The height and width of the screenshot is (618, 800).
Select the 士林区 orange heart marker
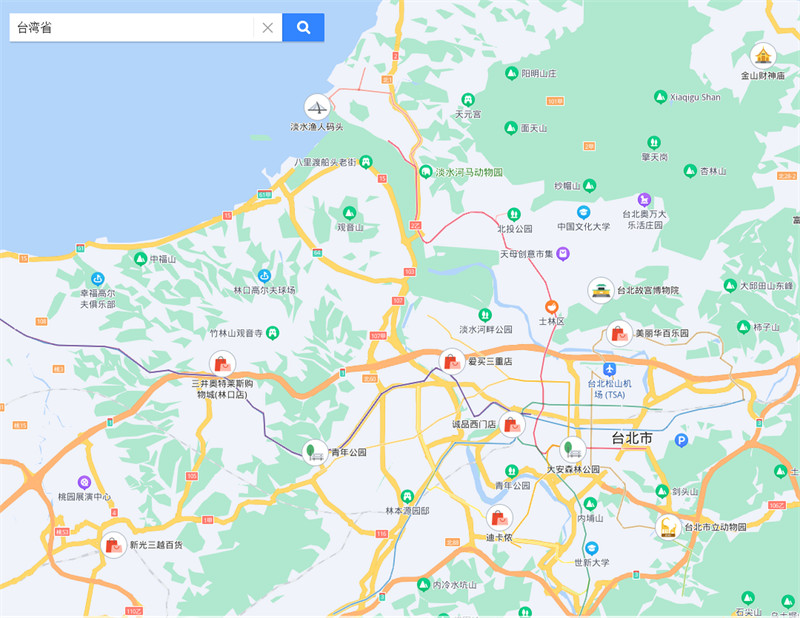click(550, 306)
